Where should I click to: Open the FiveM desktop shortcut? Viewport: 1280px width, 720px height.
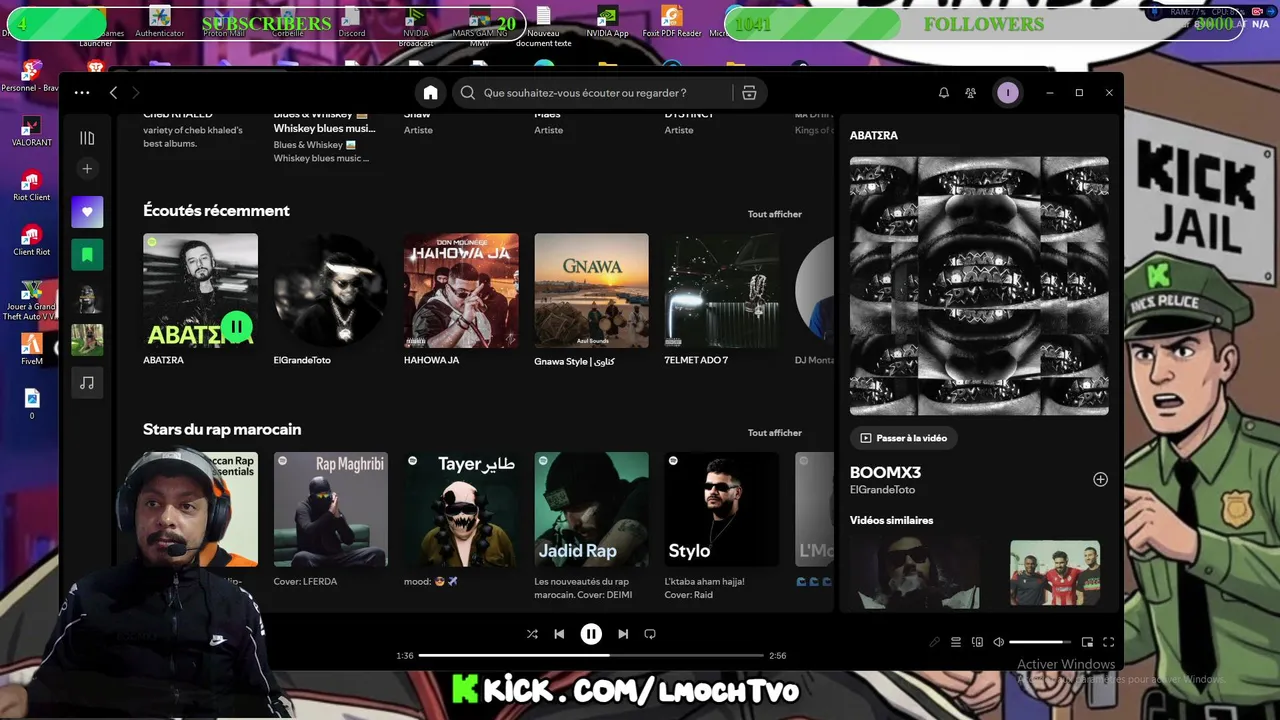pyautogui.click(x=31, y=351)
